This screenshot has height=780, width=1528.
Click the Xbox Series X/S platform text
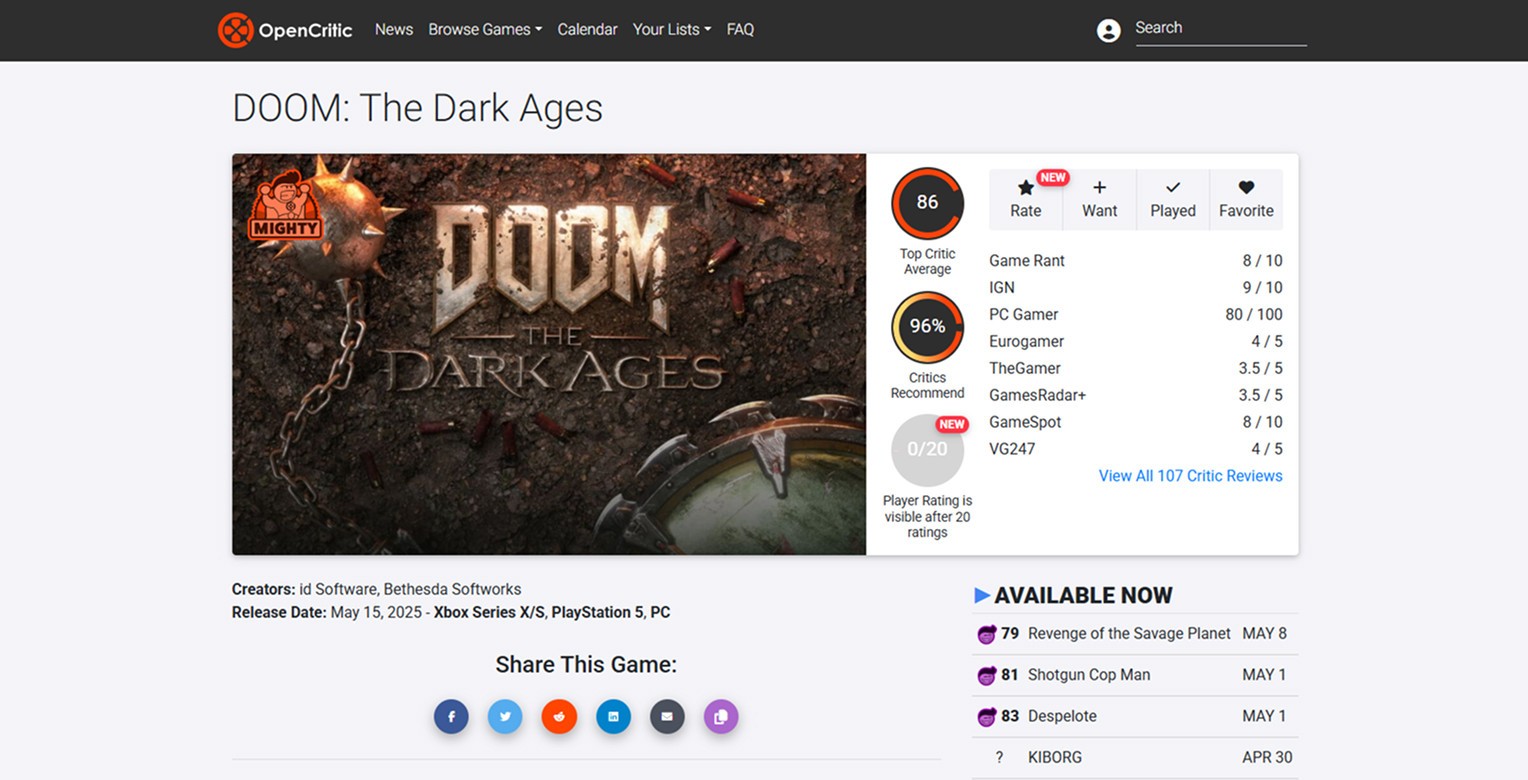pos(489,613)
